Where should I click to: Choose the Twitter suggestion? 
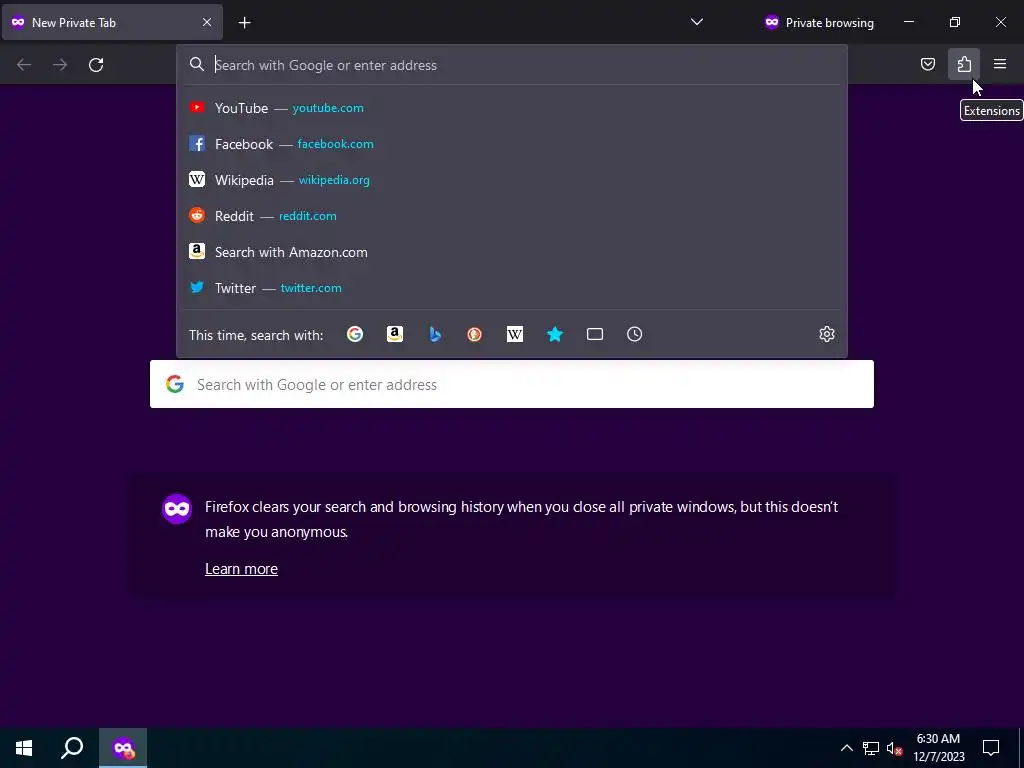click(x=512, y=288)
